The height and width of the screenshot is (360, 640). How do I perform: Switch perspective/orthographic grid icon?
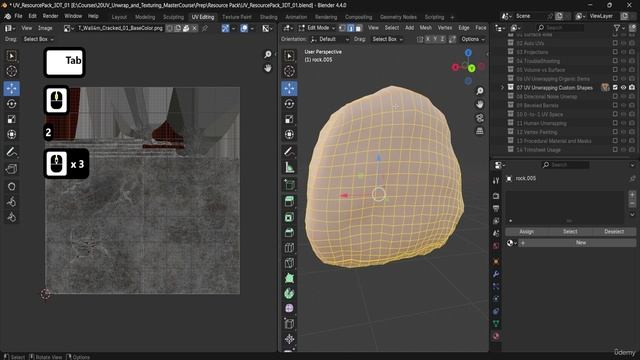coord(480,131)
